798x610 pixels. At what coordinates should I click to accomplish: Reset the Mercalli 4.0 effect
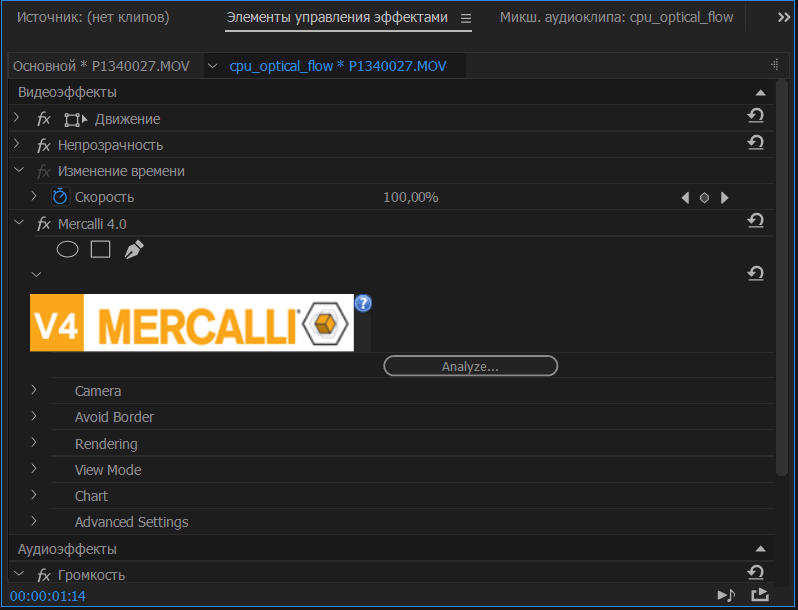coord(755,221)
